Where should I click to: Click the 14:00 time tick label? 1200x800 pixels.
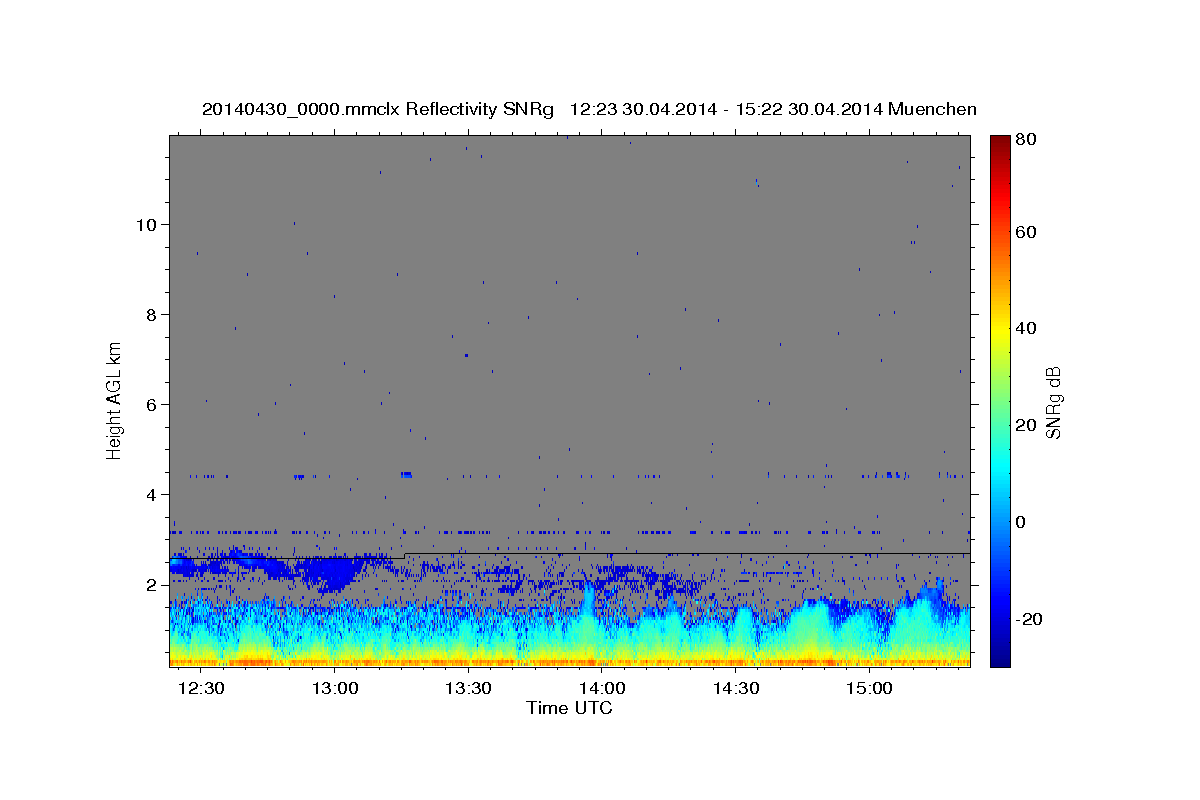(x=602, y=688)
